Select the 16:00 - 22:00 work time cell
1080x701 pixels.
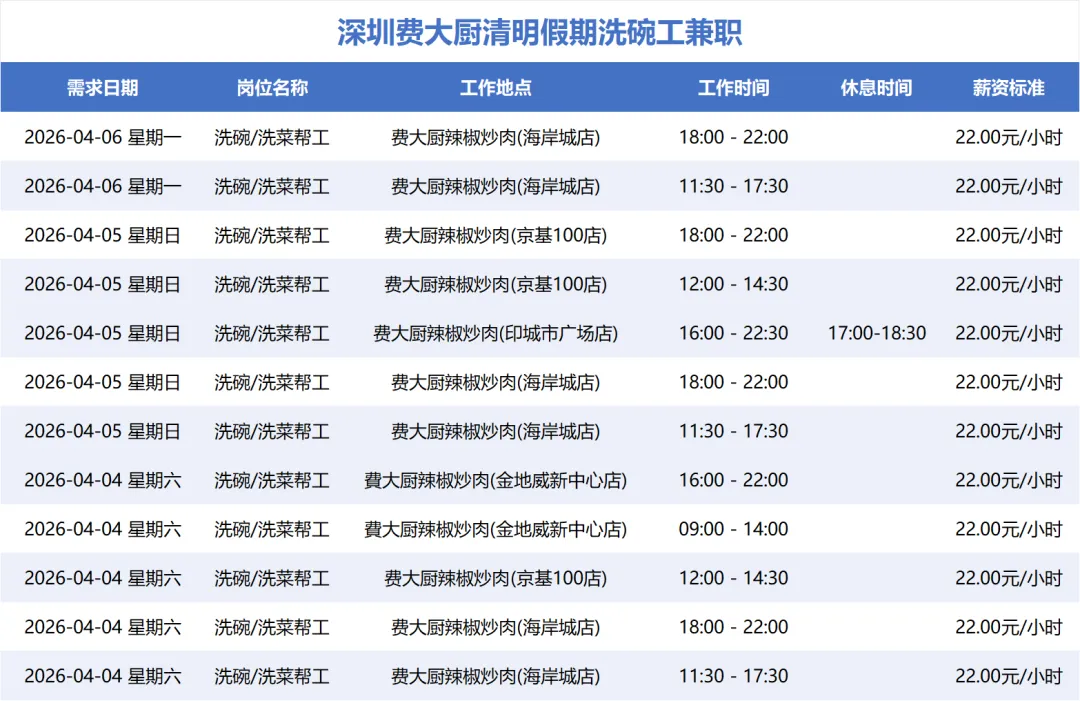tap(734, 480)
